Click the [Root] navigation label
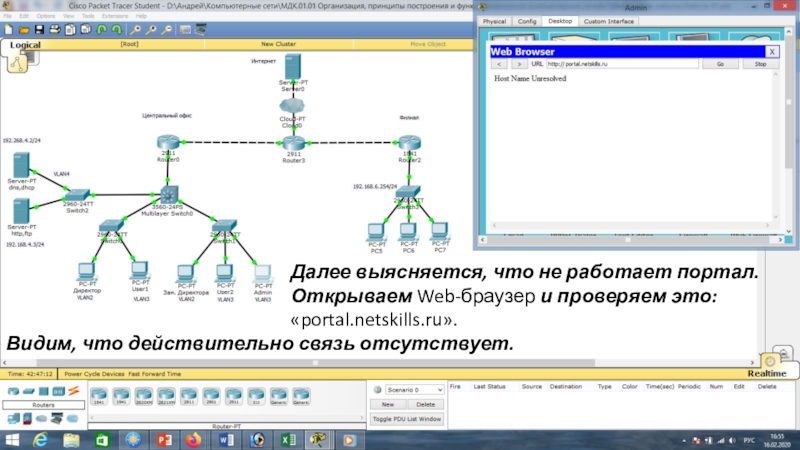This screenshot has height=450, width=800. [129, 44]
